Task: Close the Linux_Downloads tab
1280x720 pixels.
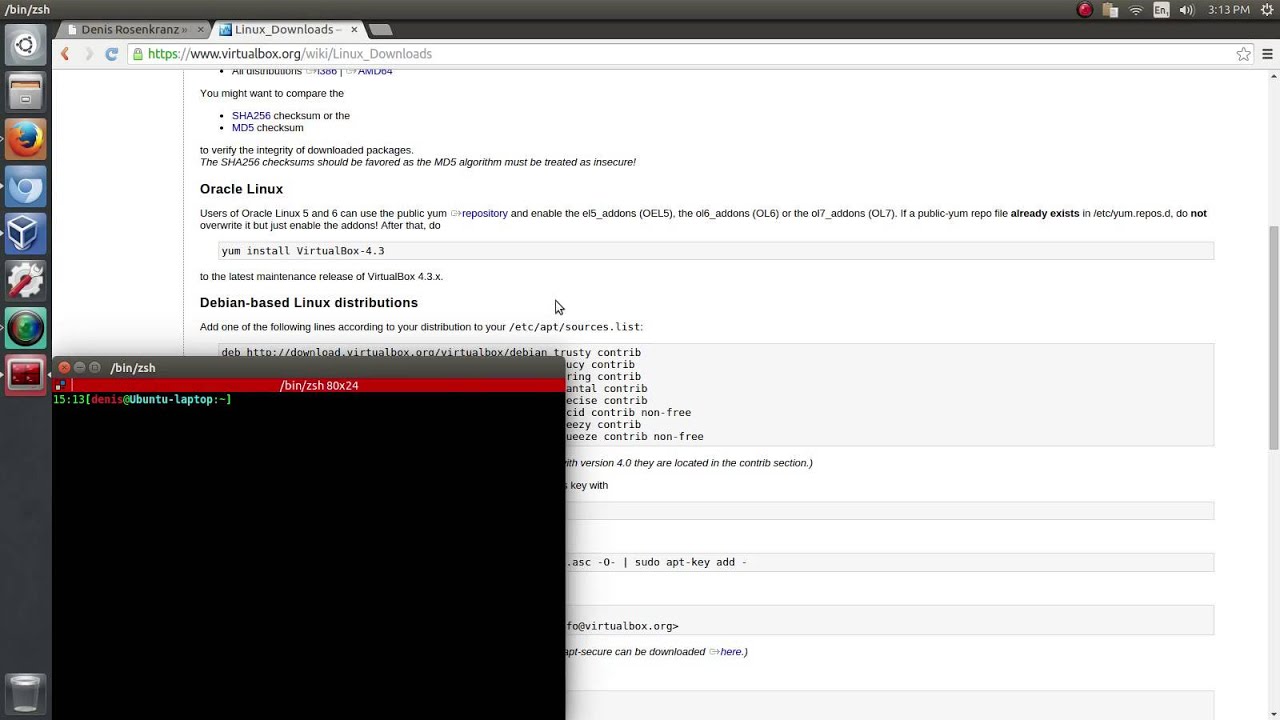Action: (354, 30)
